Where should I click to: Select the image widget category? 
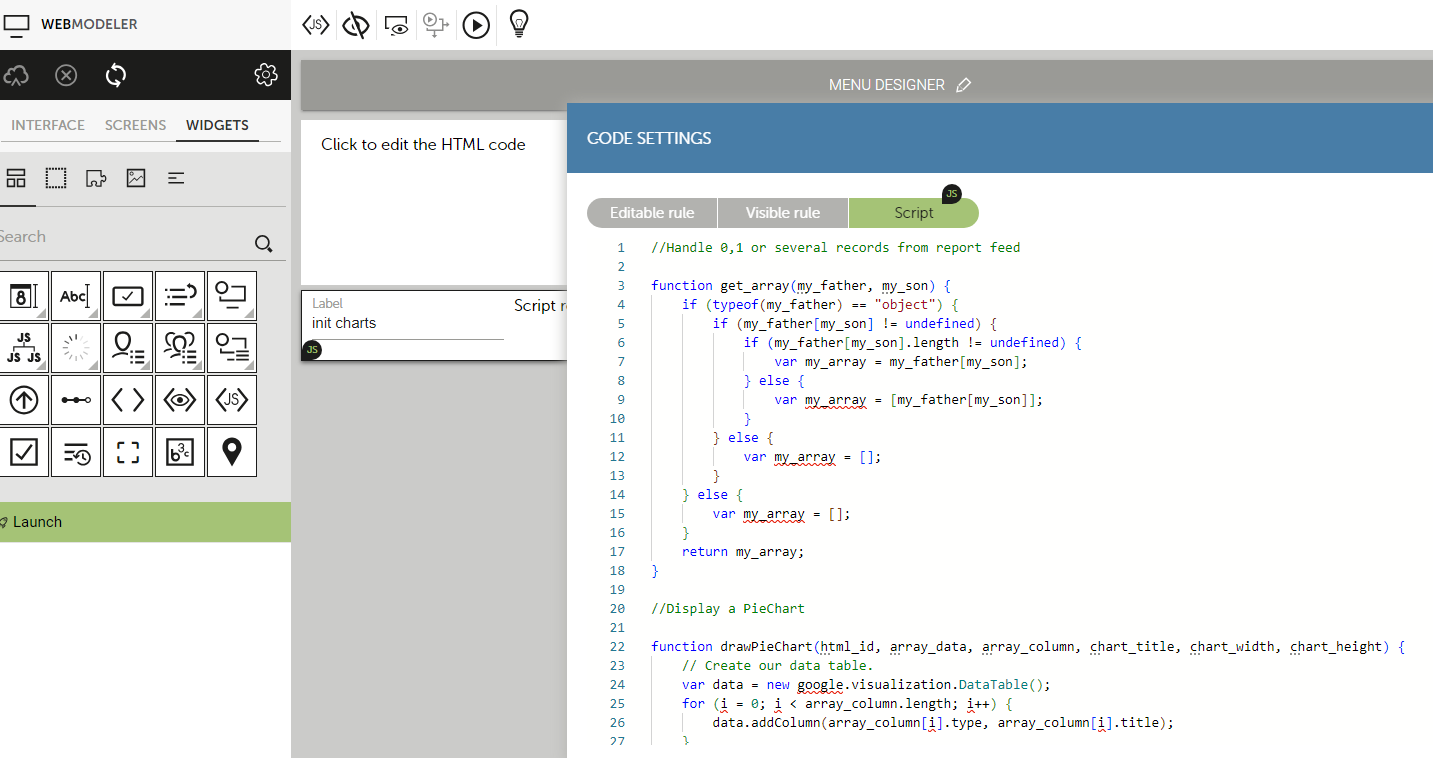click(x=136, y=178)
